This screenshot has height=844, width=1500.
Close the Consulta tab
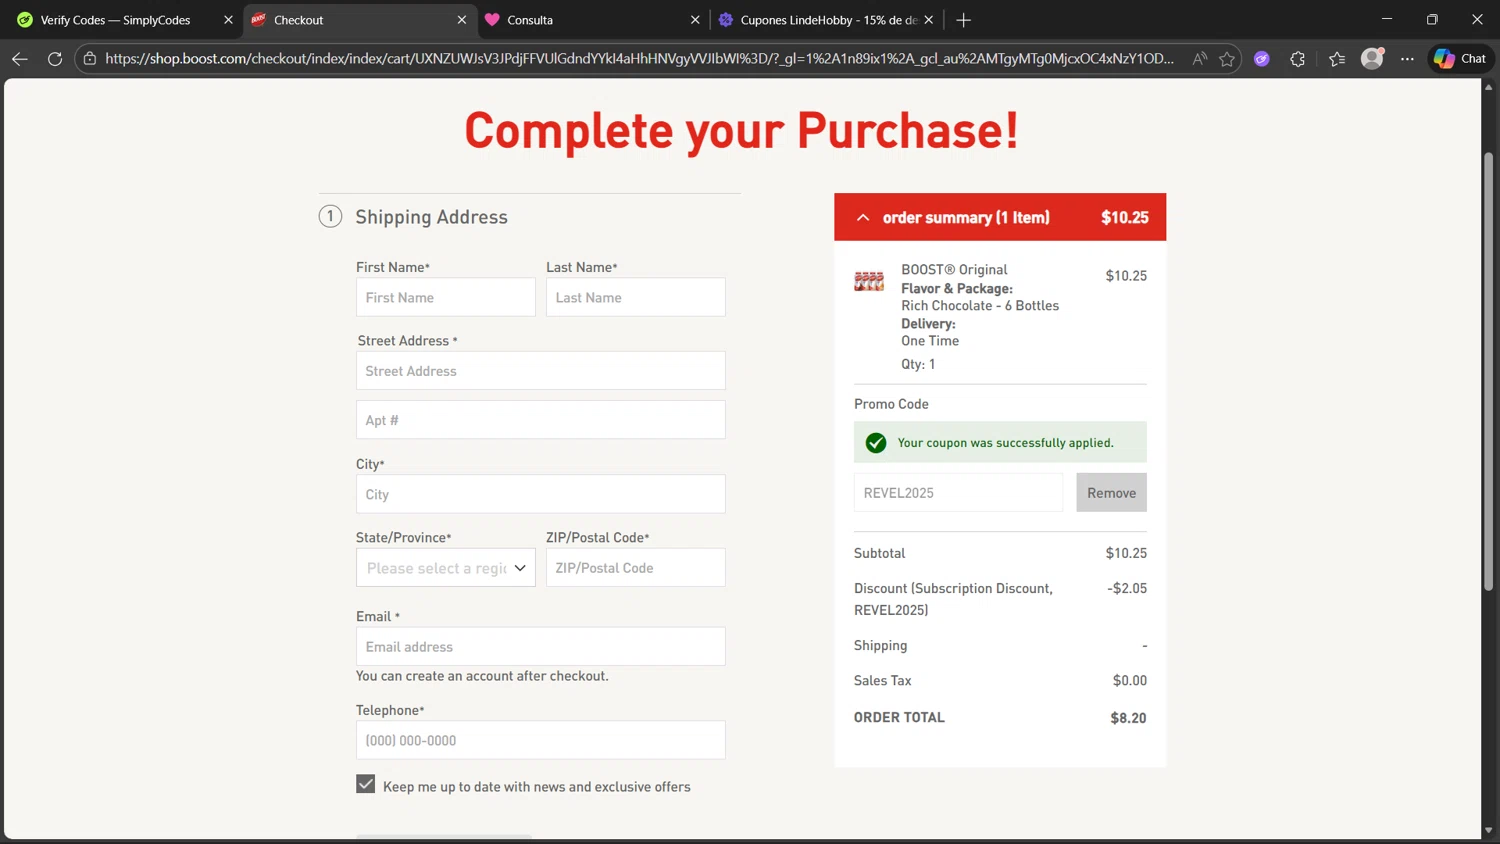[695, 20]
